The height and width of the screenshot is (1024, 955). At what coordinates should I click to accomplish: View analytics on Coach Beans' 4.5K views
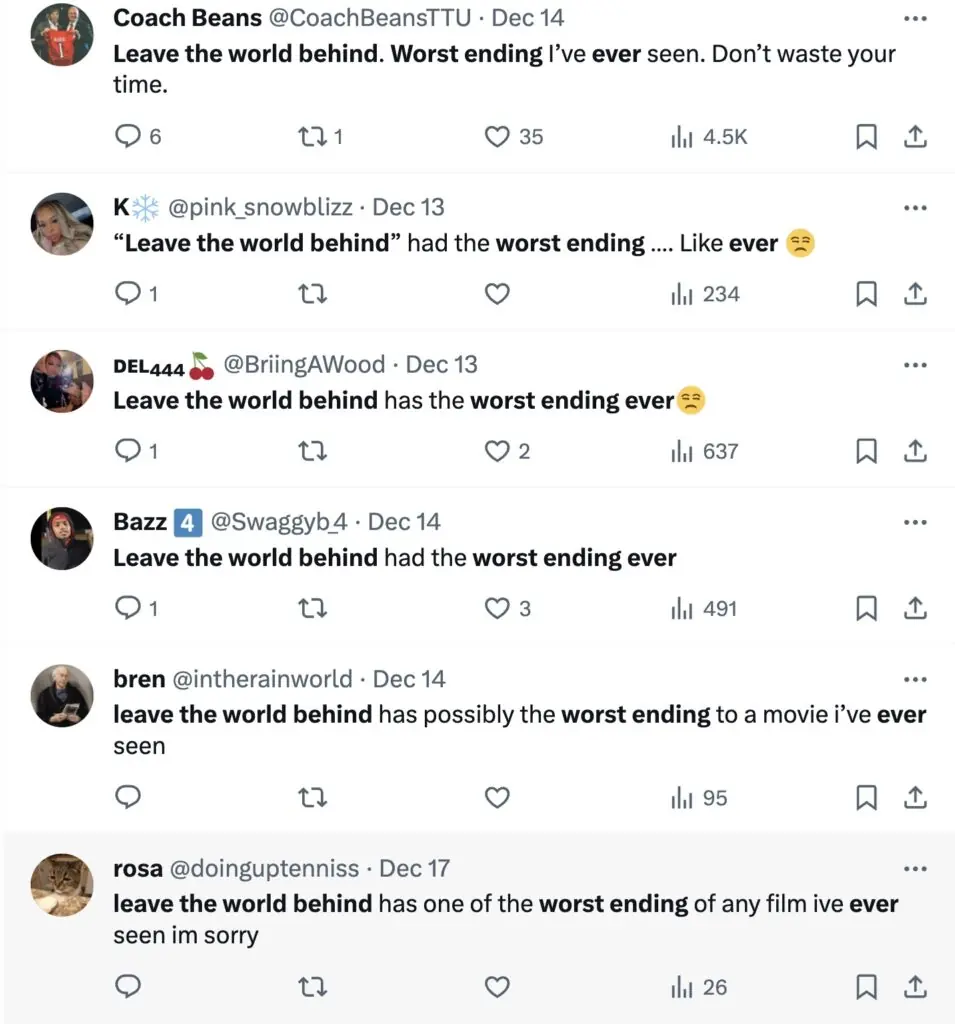coord(709,136)
